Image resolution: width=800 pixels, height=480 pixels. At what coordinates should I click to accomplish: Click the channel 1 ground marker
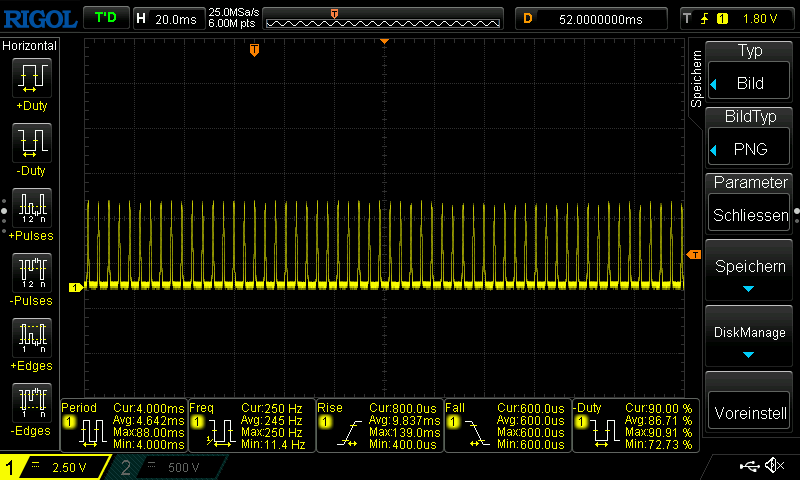click(x=76, y=288)
